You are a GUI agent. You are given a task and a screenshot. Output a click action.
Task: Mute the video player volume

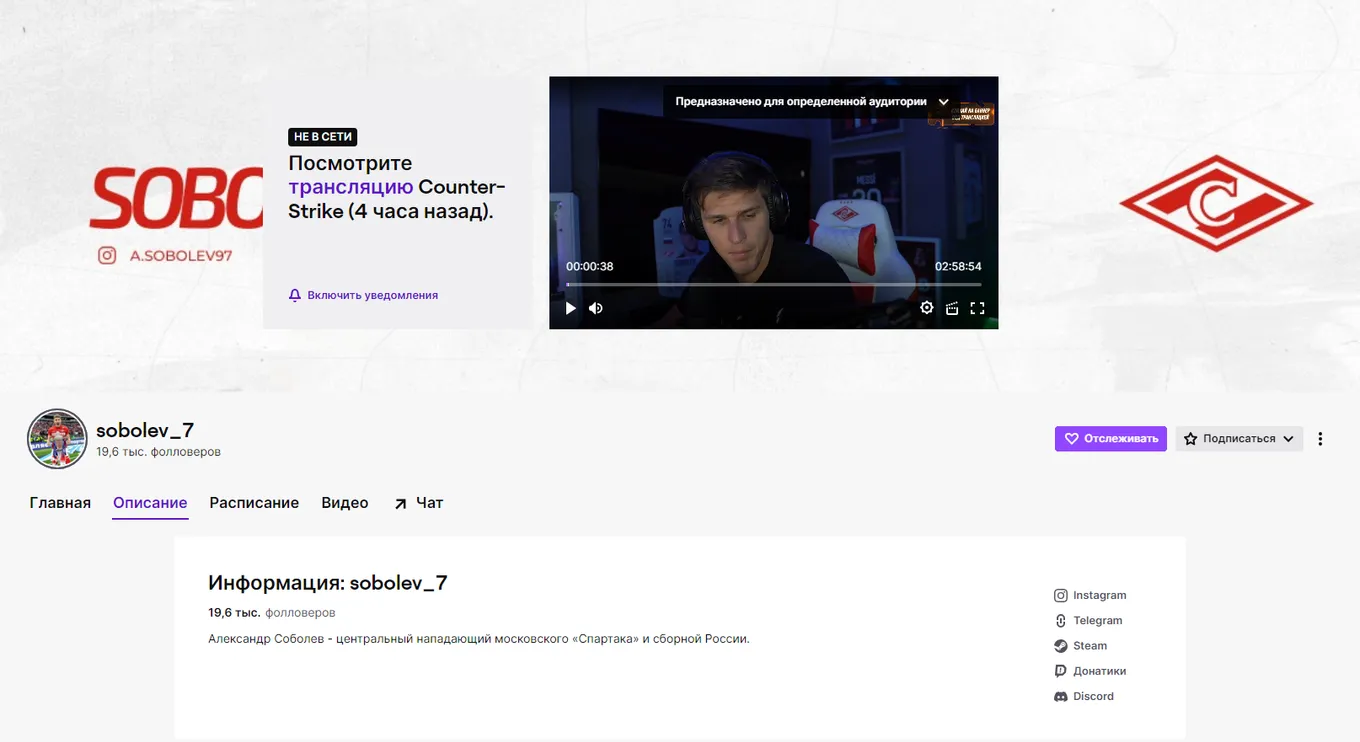[x=596, y=308]
